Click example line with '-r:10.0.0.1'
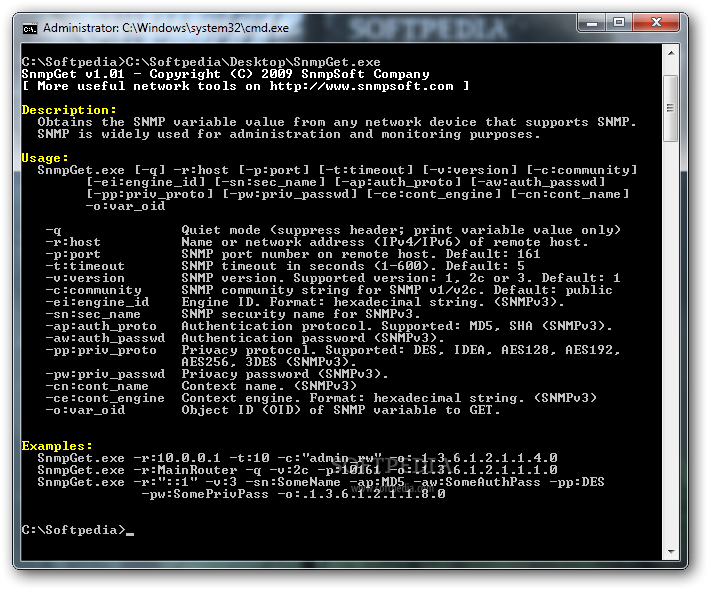The image size is (709, 590). 297,458
